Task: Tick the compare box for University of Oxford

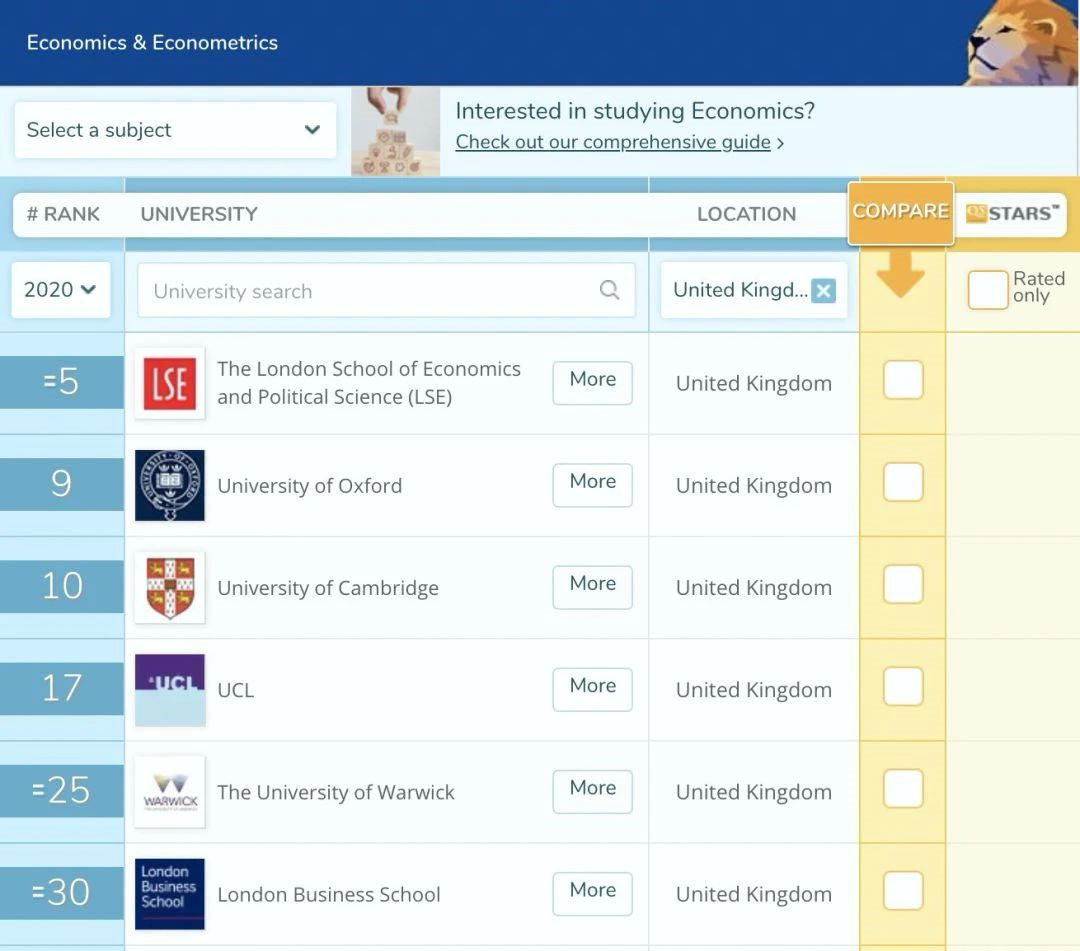Action: (902, 482)
